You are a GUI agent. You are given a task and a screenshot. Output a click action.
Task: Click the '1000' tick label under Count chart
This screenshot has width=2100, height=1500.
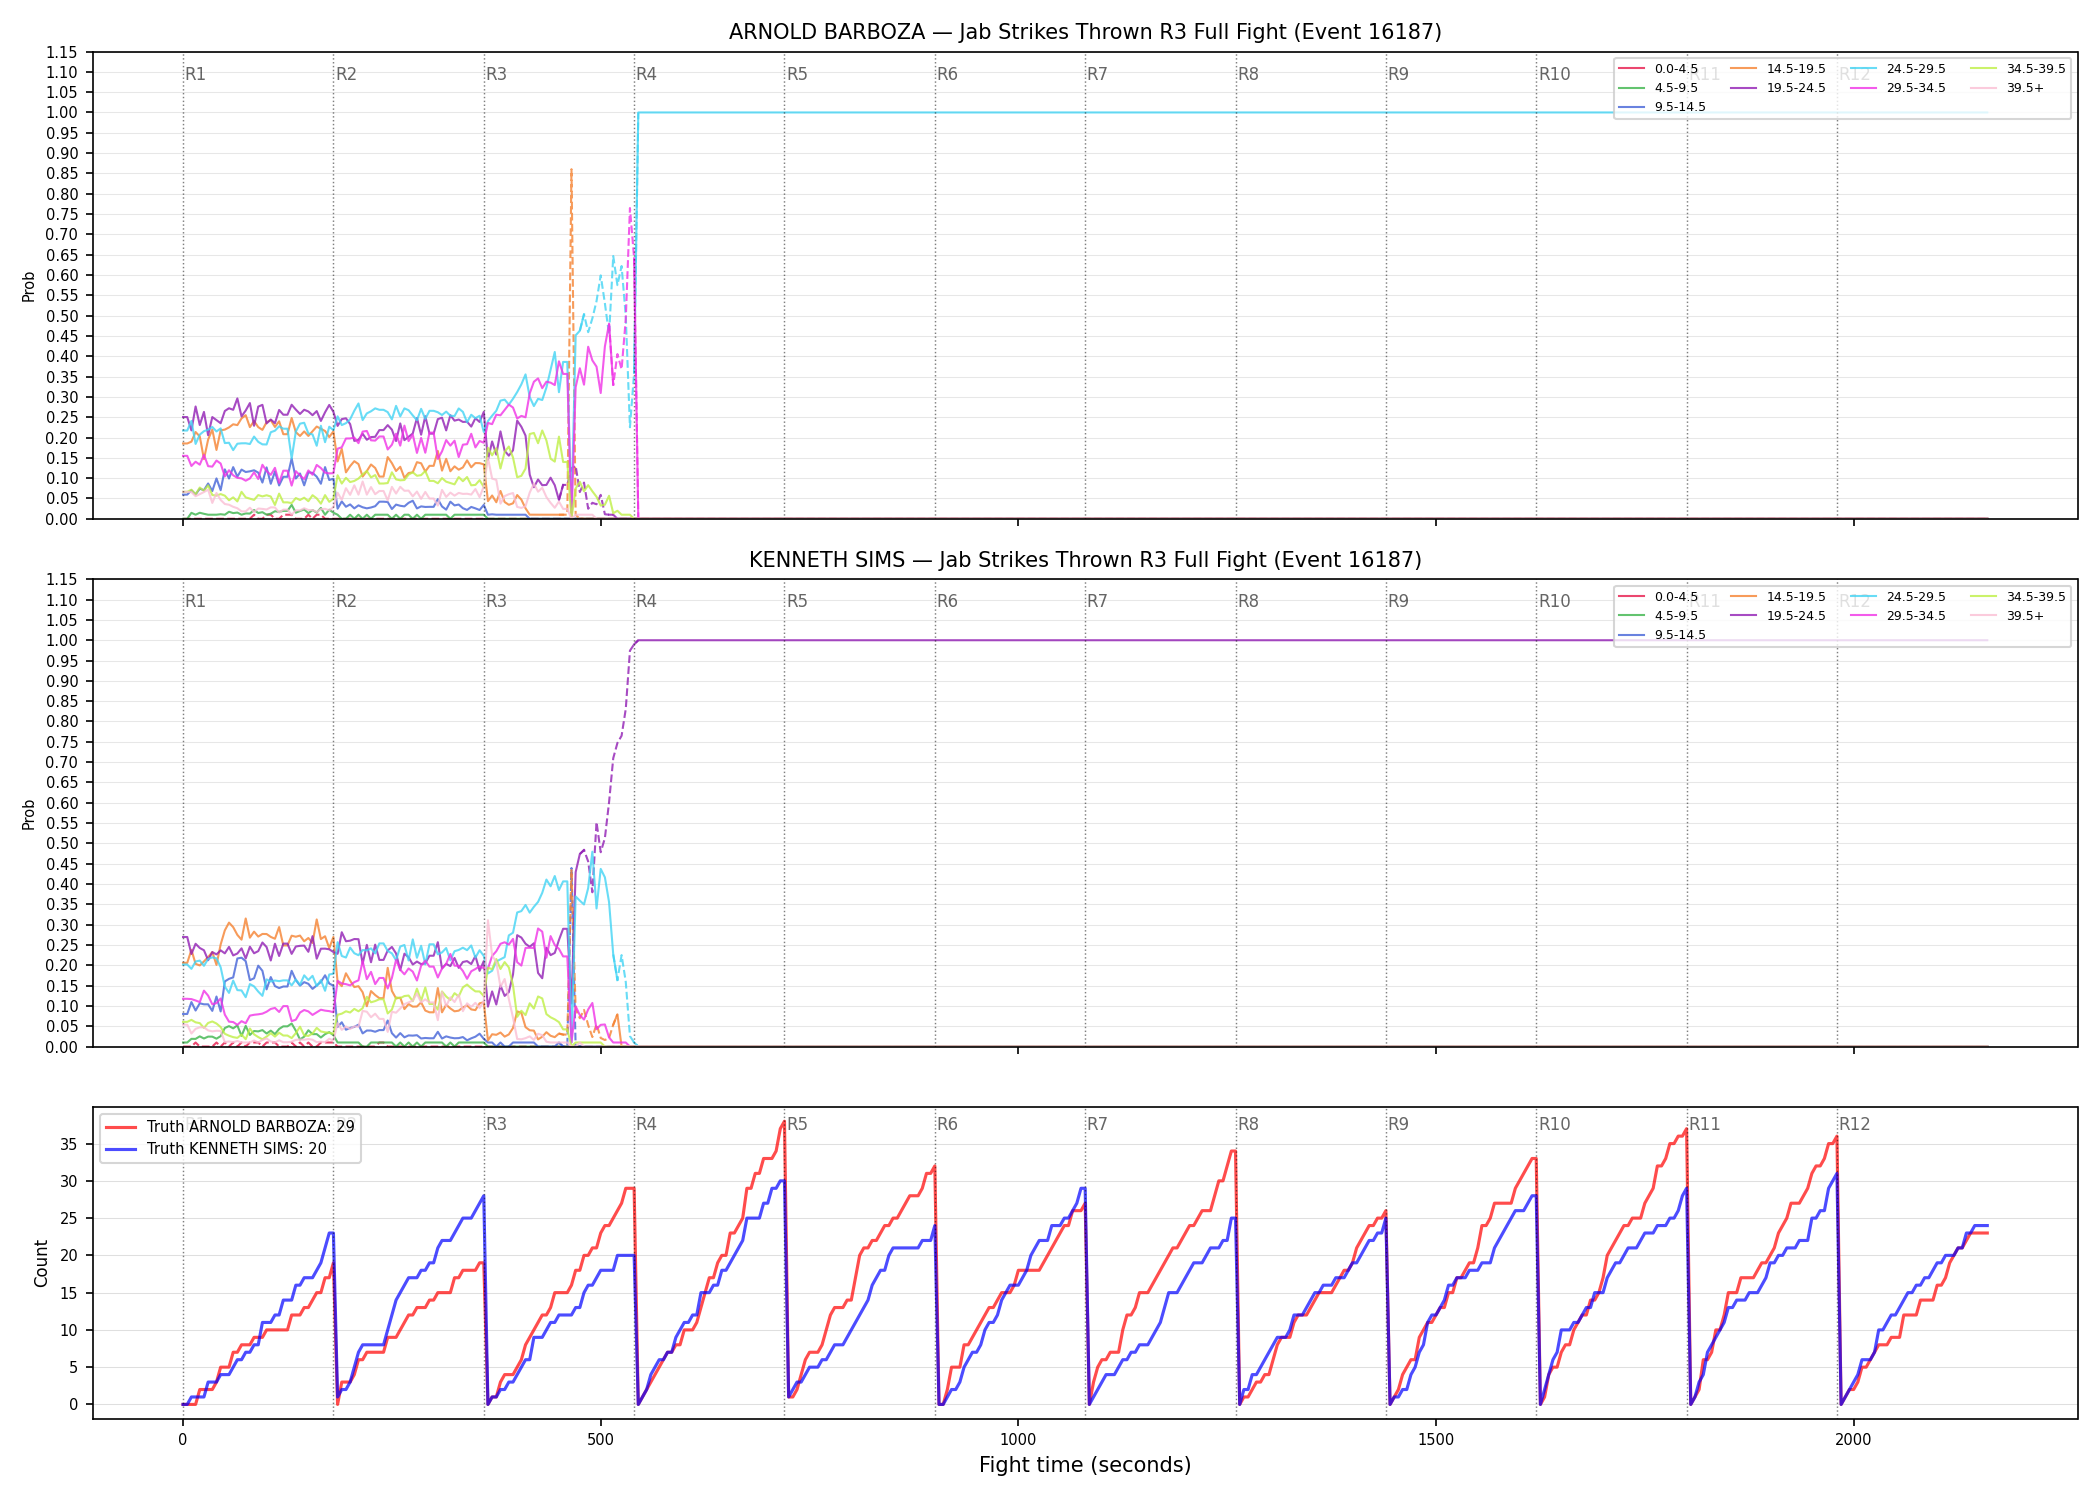(1018, 1440)
